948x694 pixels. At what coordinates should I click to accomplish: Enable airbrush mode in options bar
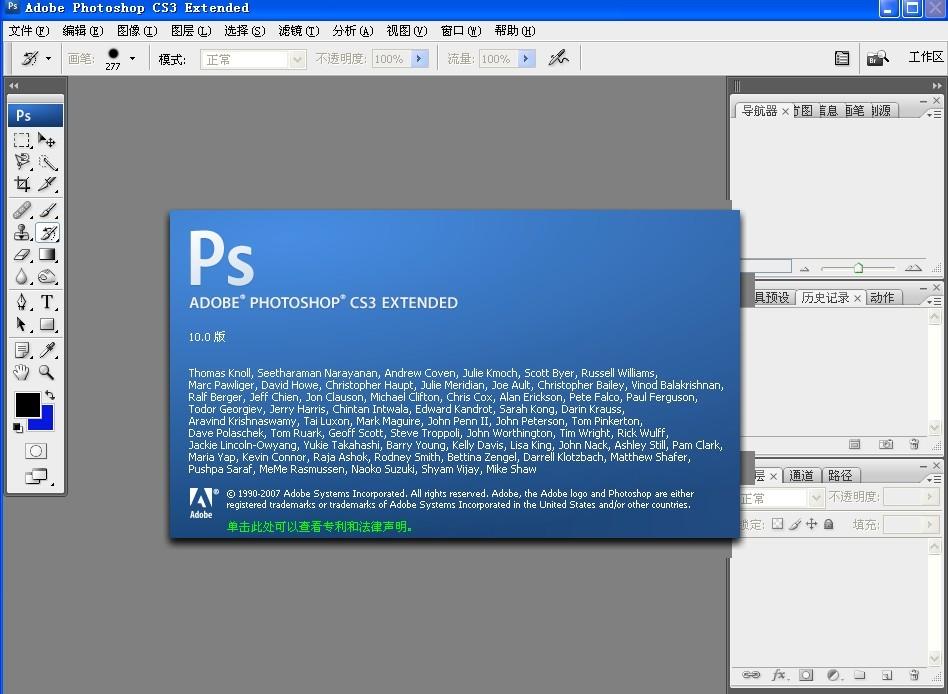[x=558, y=59]
